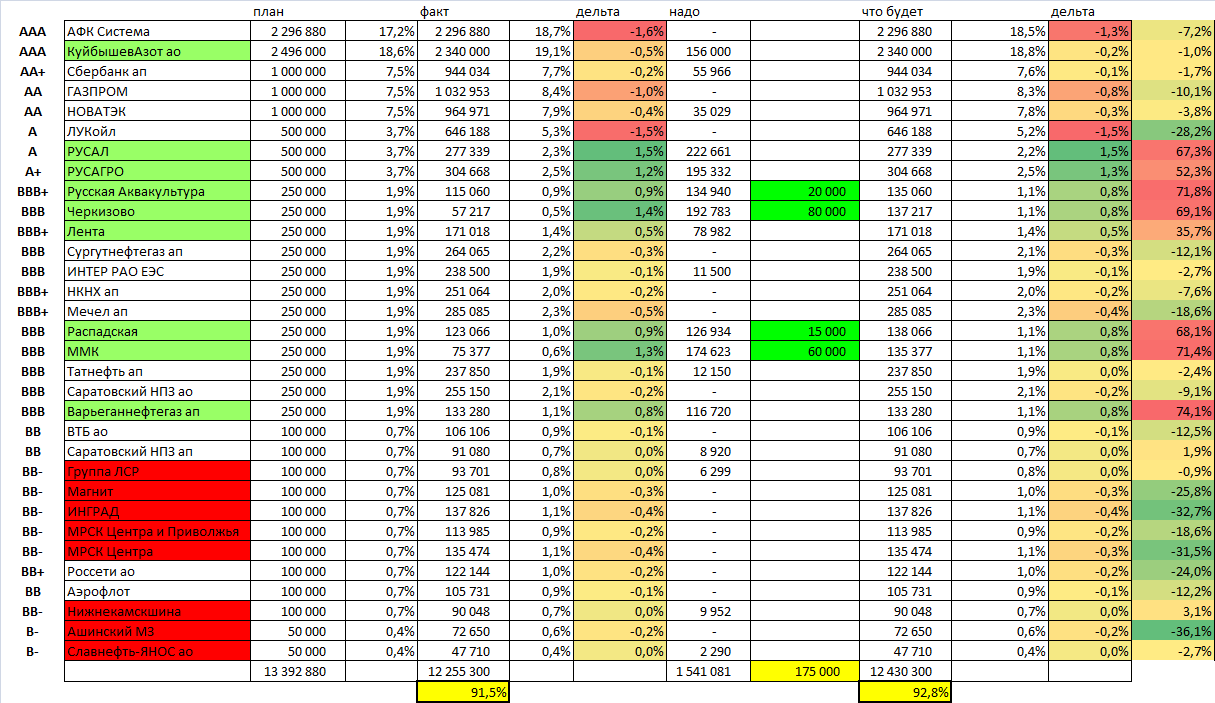Click the green 60 000 cell
This screenshot has height=703, width=1215.
click(804, 351)
